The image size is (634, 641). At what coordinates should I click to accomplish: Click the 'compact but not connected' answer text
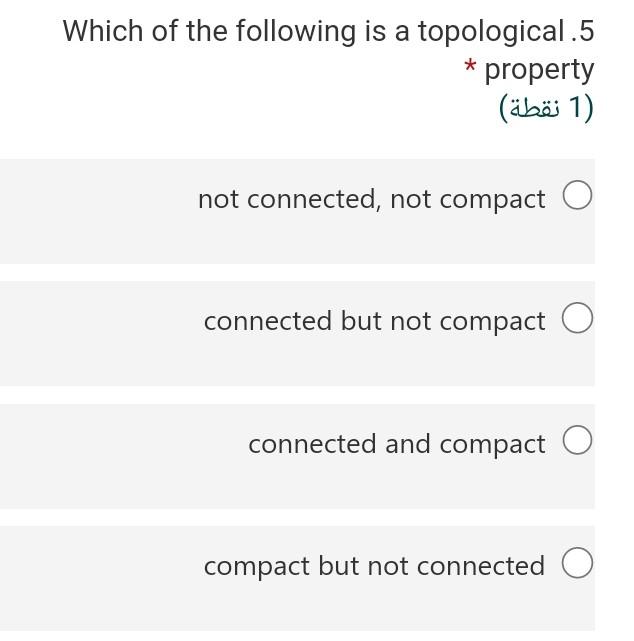click(374, 567)
